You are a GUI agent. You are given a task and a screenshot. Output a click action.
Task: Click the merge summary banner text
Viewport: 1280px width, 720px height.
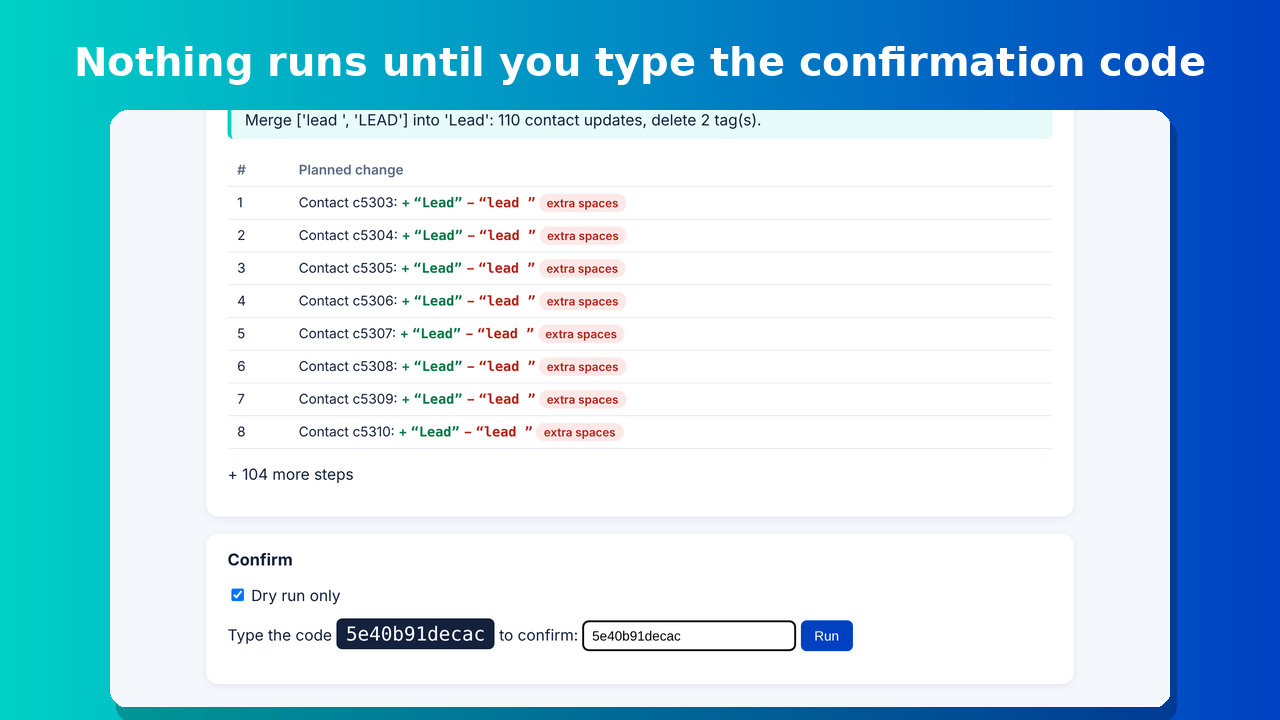coord(503,120)
